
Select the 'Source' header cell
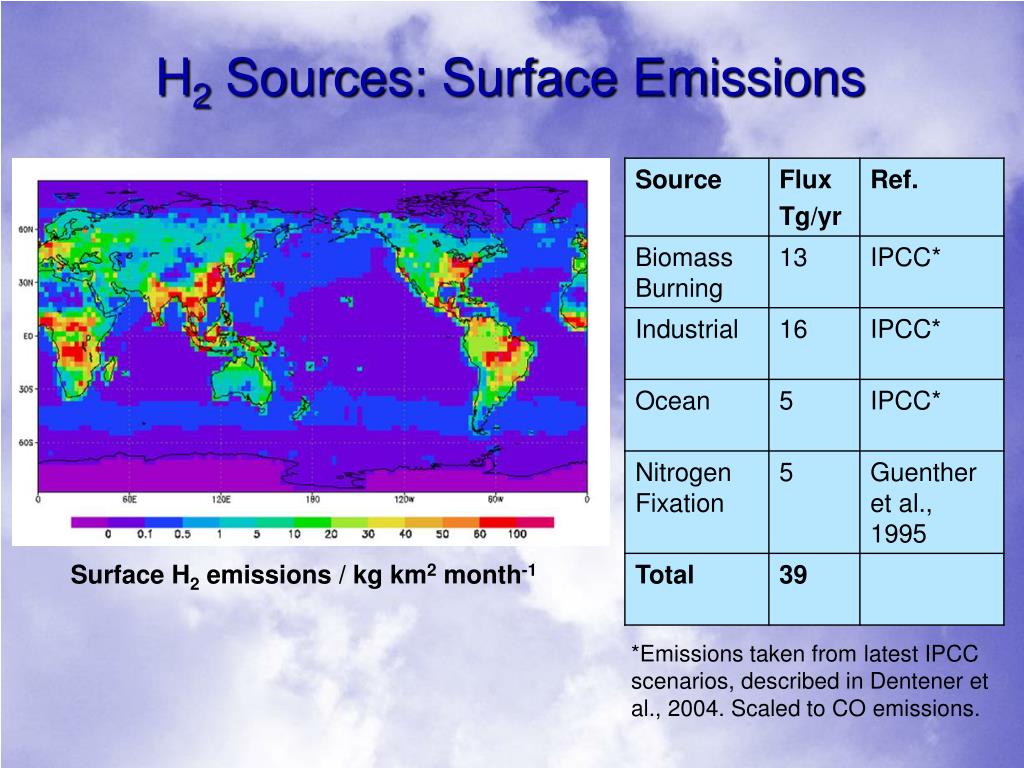(697, 197)
